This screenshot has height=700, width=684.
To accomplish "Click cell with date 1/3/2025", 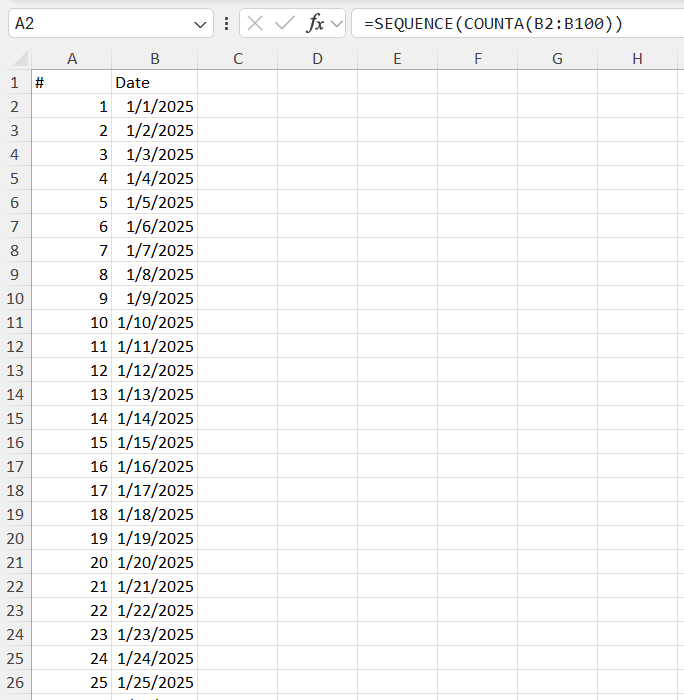I will tap(154, 154).
